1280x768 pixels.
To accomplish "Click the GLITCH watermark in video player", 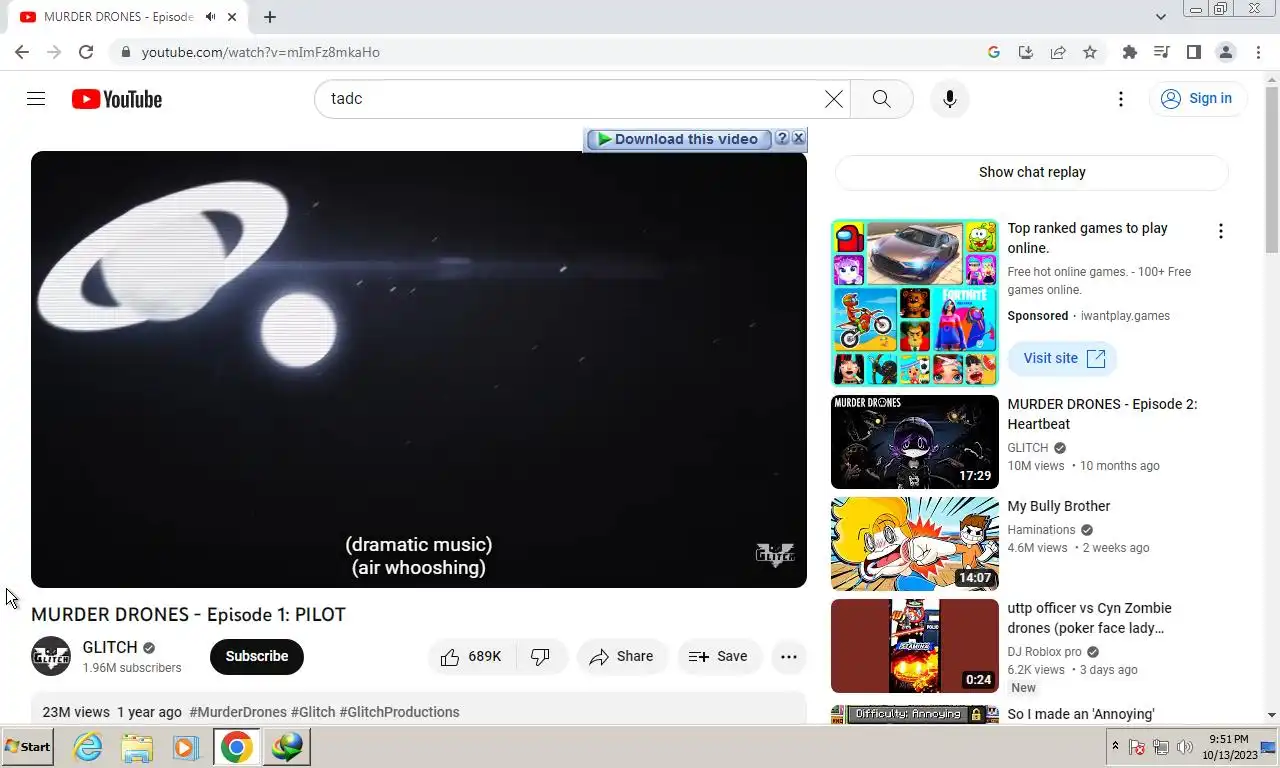I will (x=774, y=555).
